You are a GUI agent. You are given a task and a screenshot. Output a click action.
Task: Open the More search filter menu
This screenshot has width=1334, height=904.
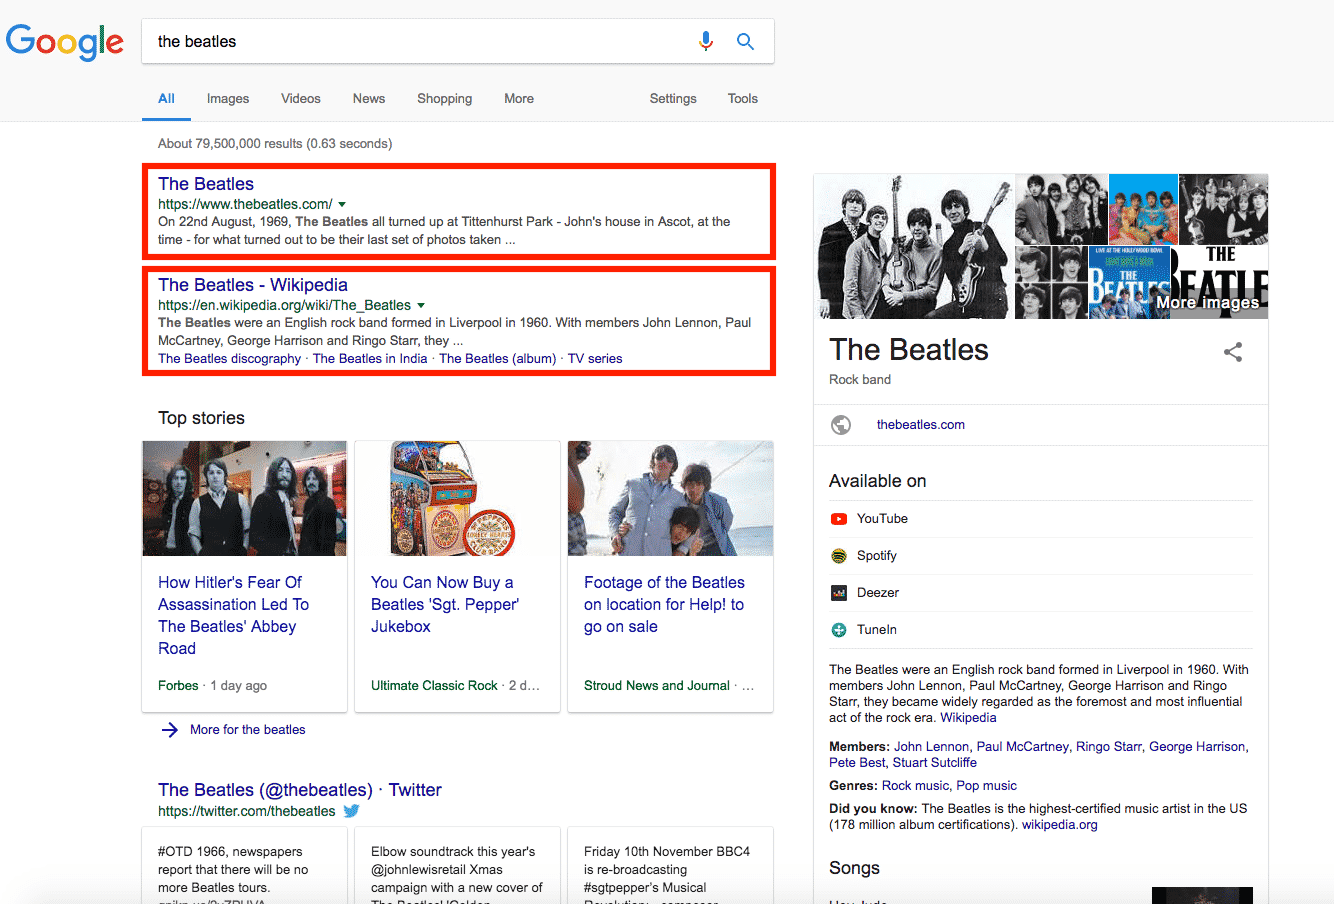pyautogui.click(x=519, y=99)
